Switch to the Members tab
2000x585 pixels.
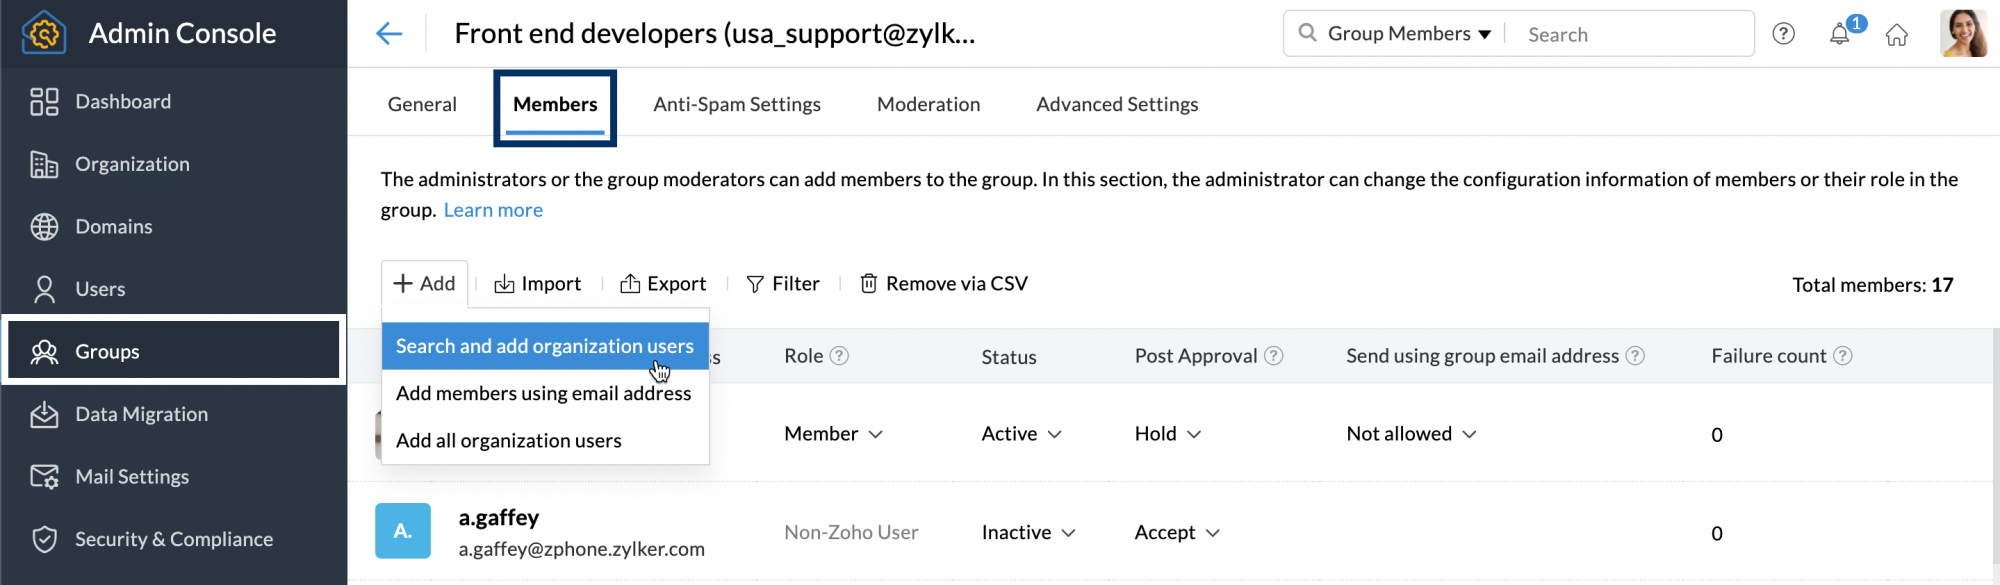click(555, 104)
